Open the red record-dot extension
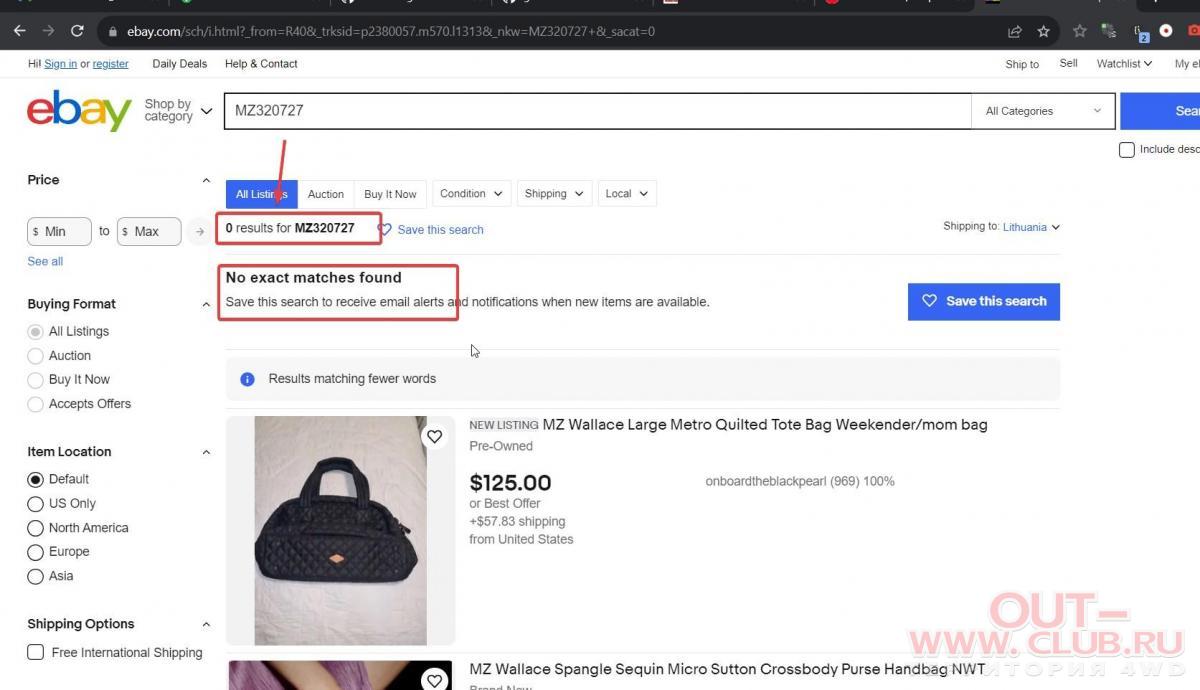This screenshot has height=690, width=1200. (x=1165, y=32)
